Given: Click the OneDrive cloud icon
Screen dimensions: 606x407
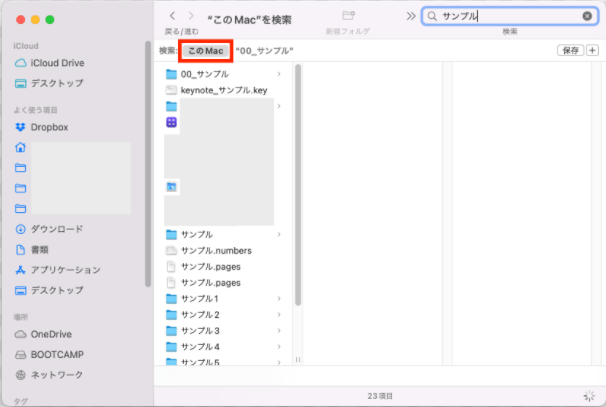Looking at the screenshot, I should point(20,334).
